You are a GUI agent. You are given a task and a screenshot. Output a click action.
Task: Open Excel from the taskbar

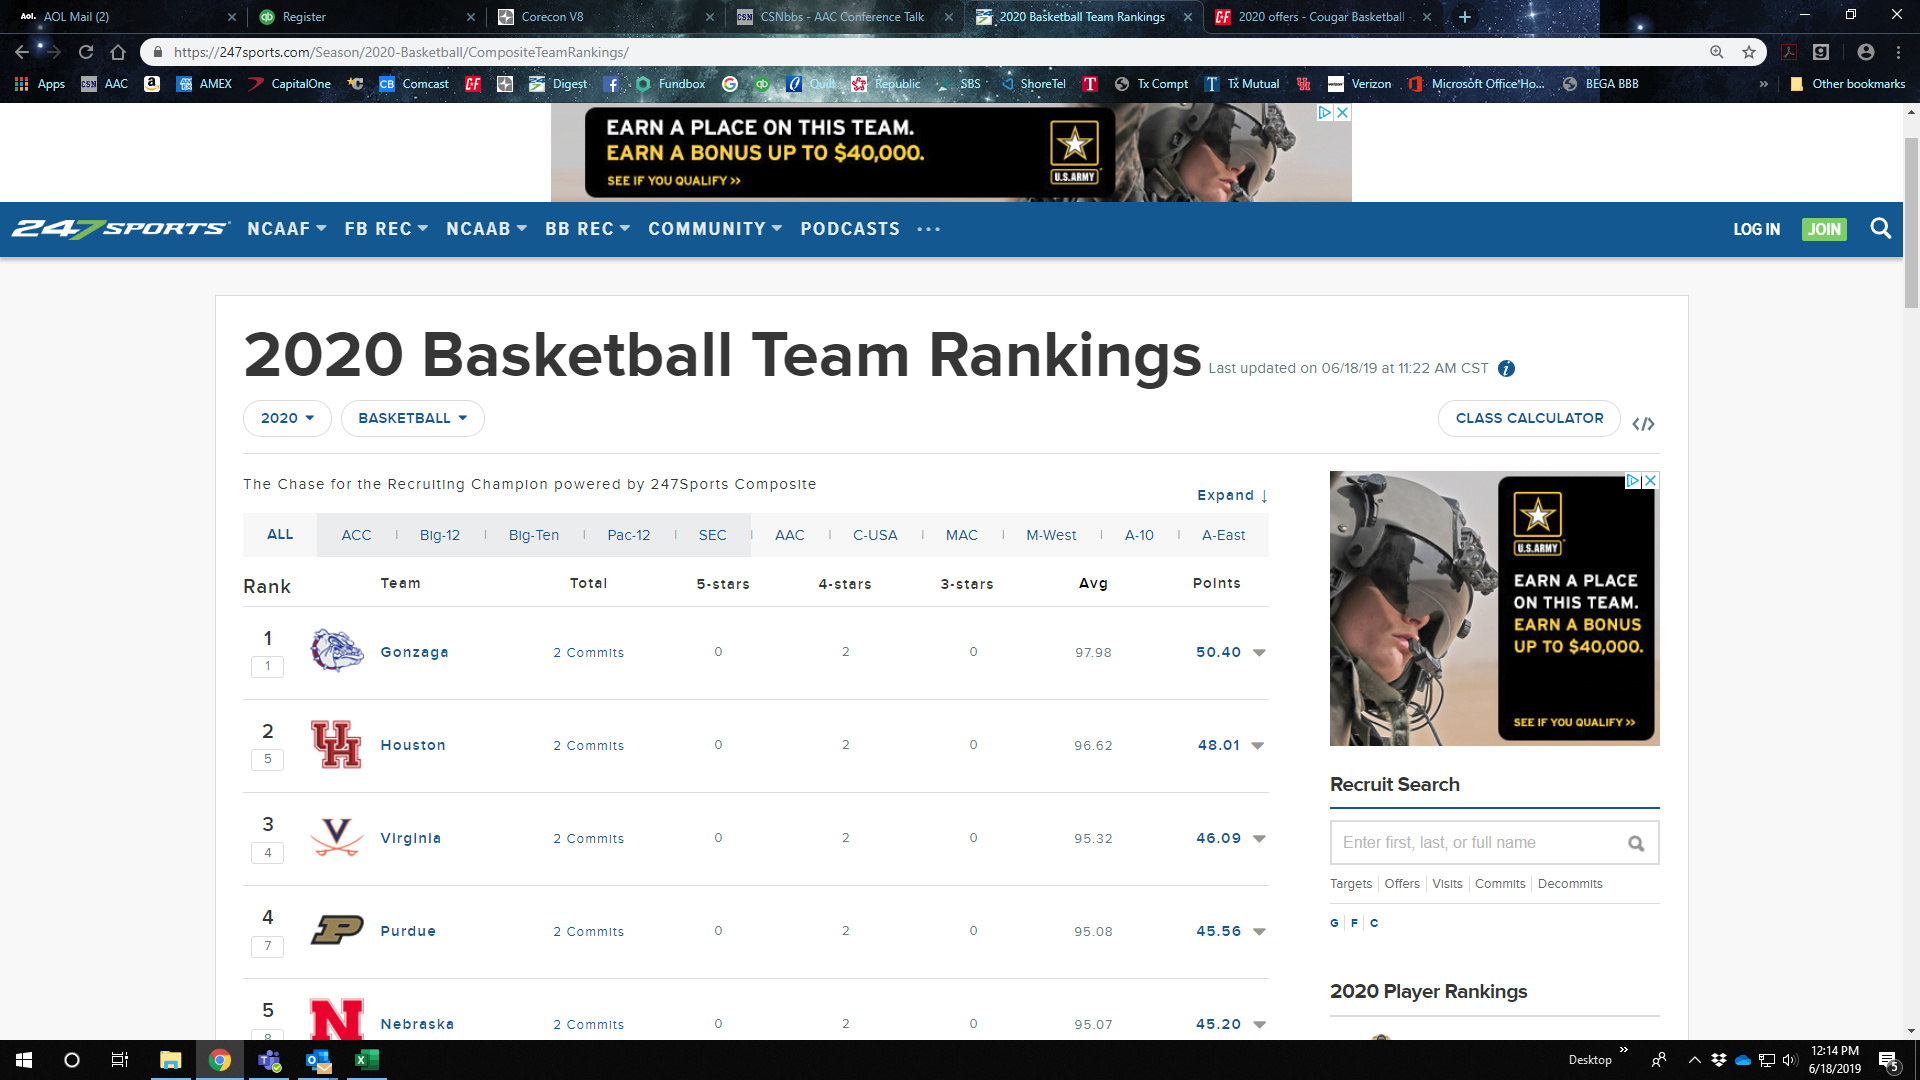(366, 1060)
